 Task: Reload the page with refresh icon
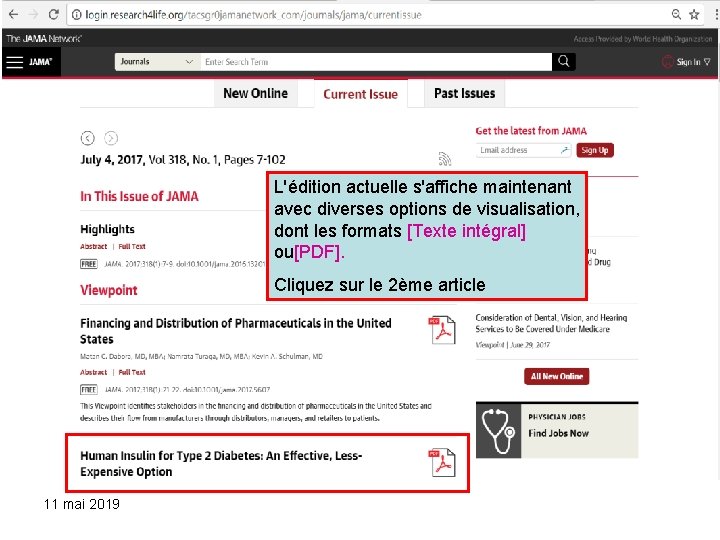(x=53, y=15)
